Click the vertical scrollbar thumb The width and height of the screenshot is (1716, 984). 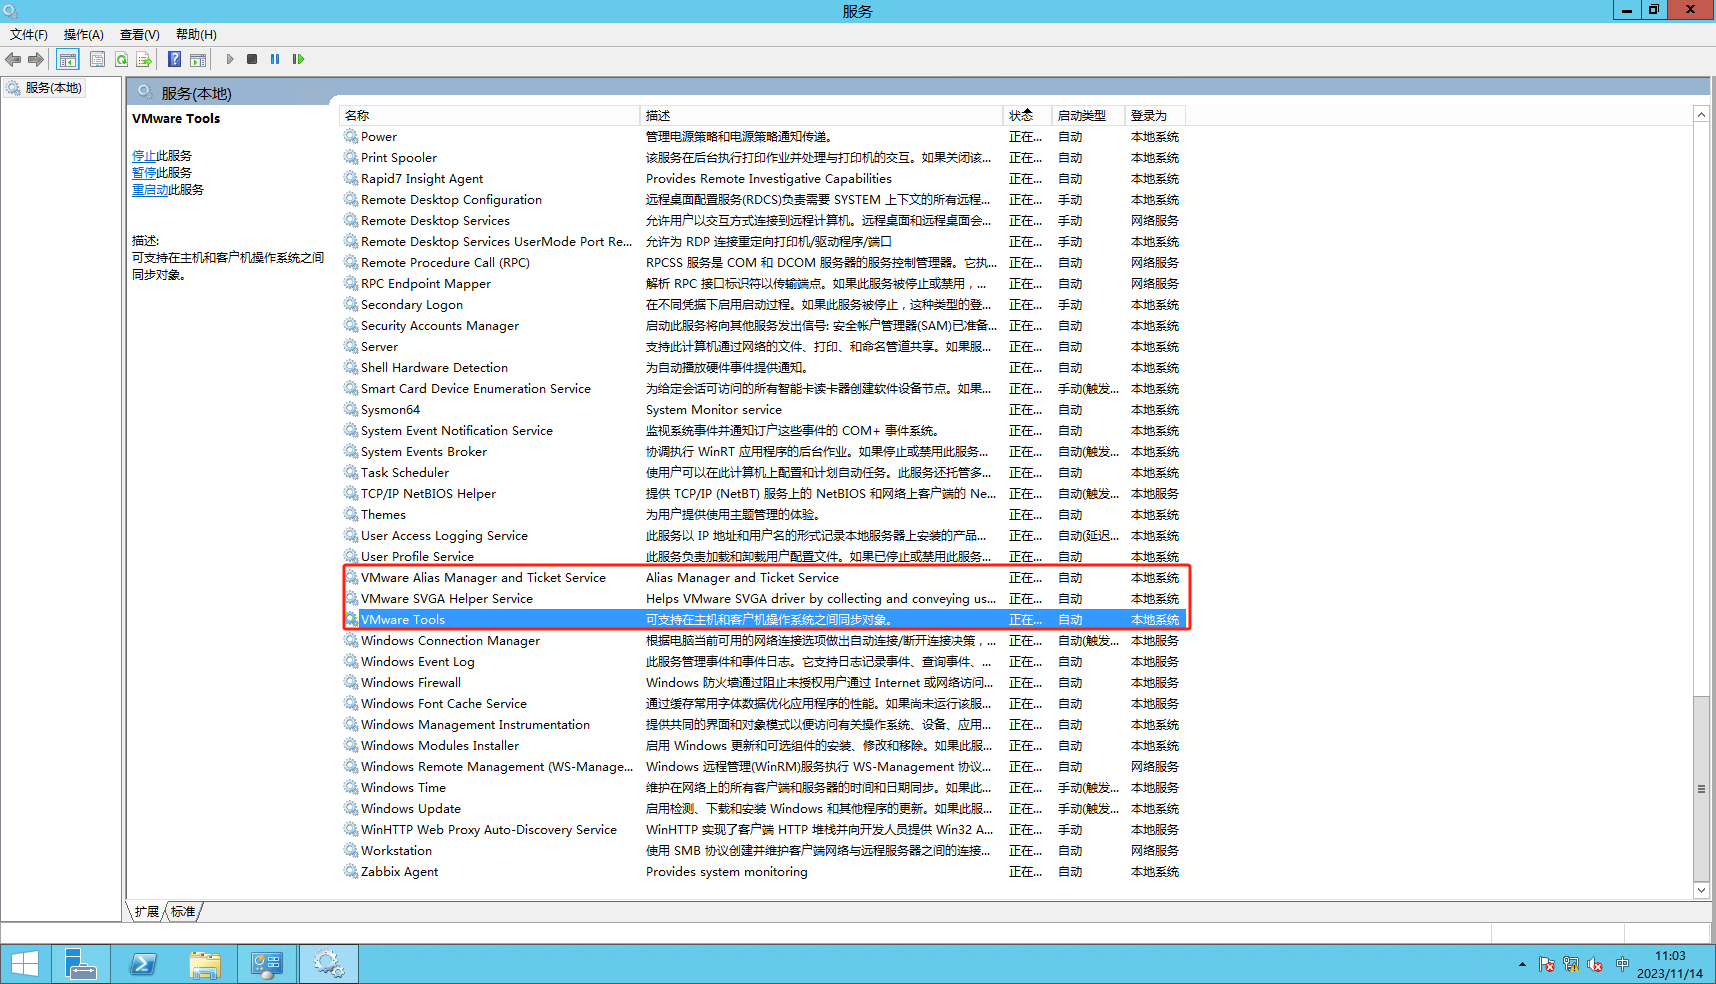tap(1701, 788)
